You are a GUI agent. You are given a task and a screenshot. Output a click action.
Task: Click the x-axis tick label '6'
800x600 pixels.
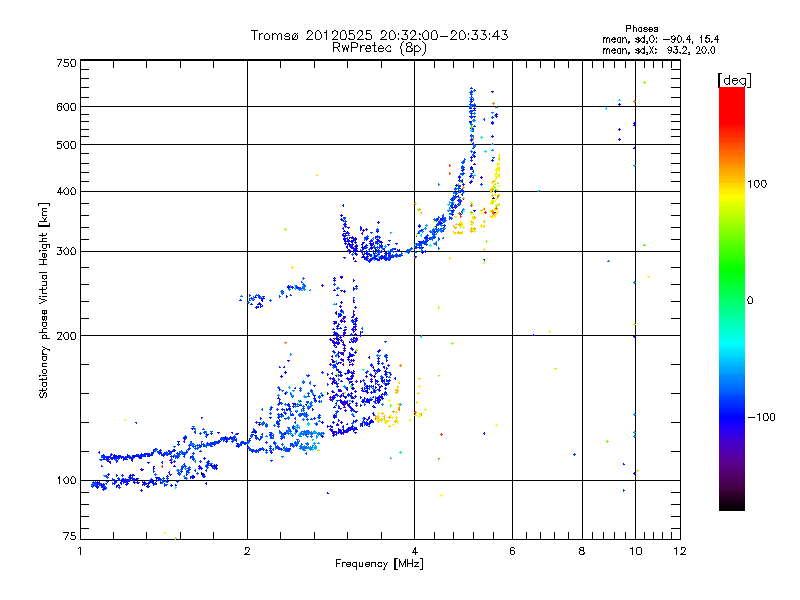(x=512, y=551)
